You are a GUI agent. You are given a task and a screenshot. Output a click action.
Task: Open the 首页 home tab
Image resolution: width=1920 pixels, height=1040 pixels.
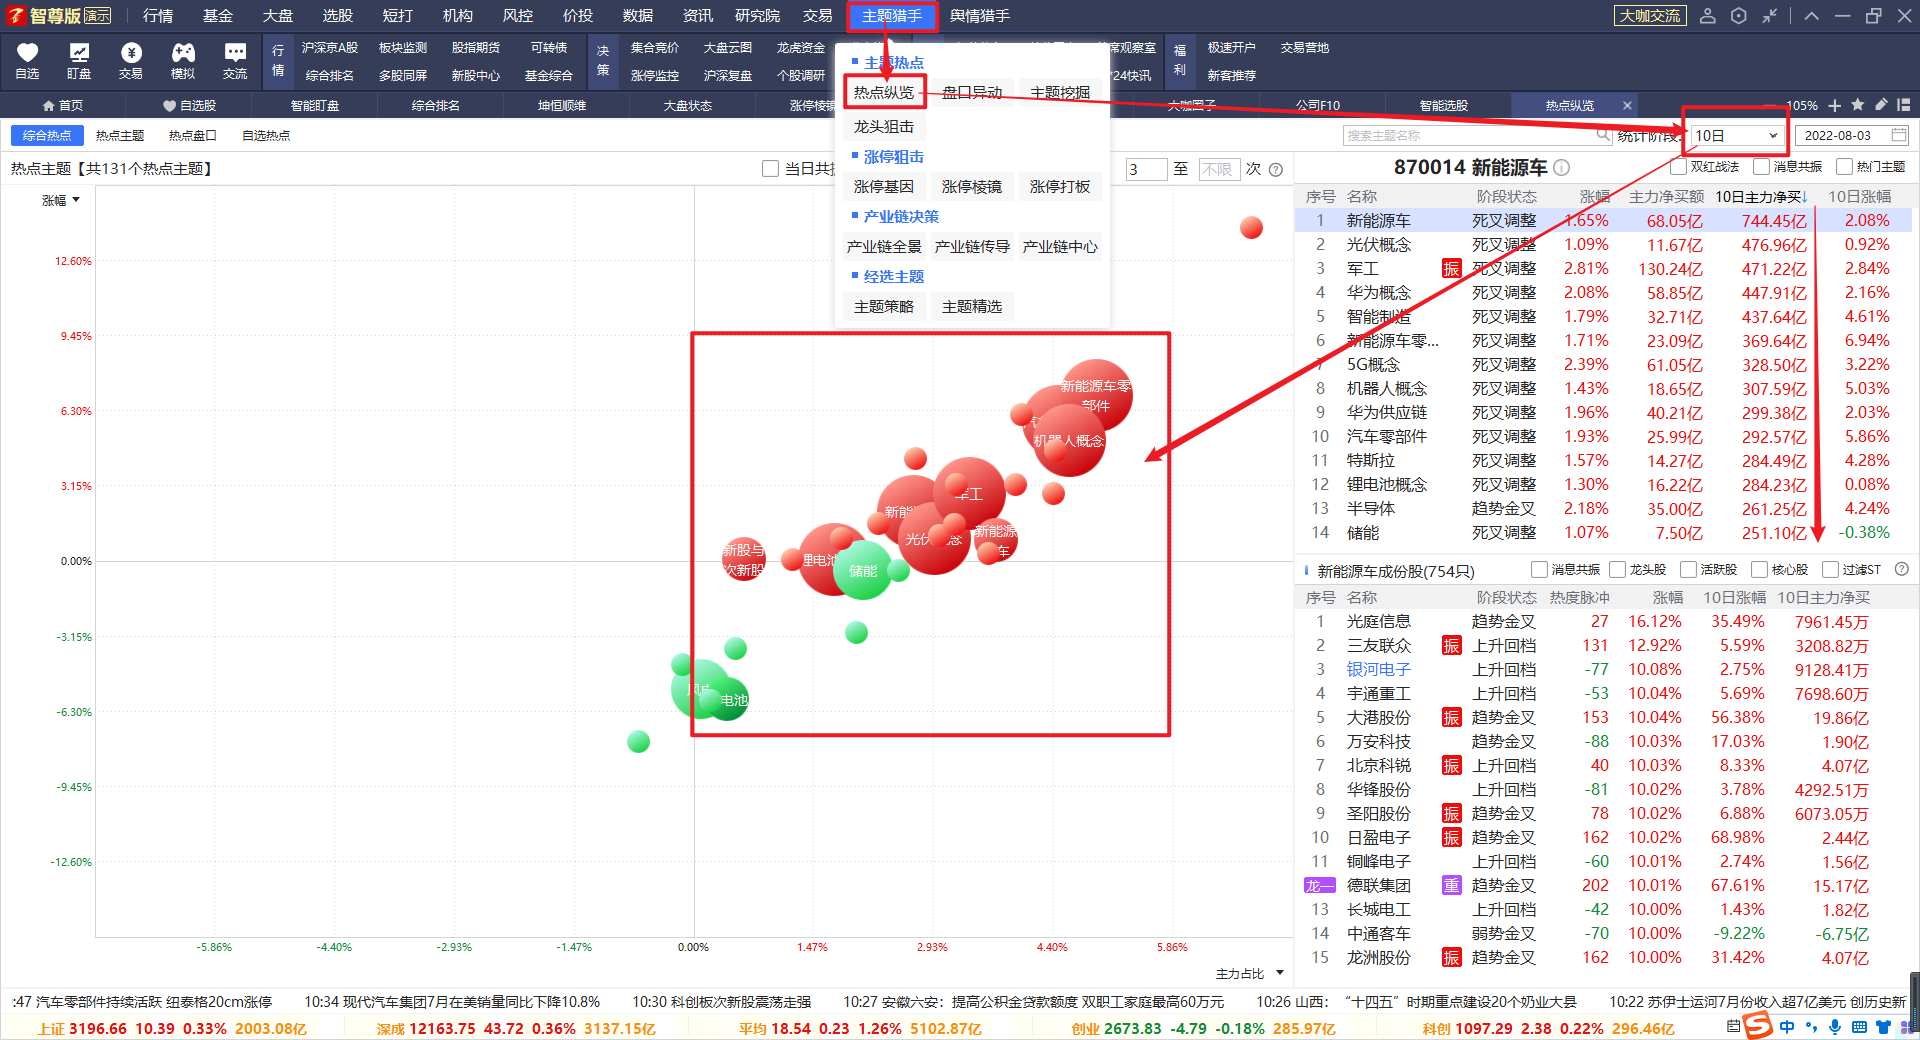(x=63, y=105)
